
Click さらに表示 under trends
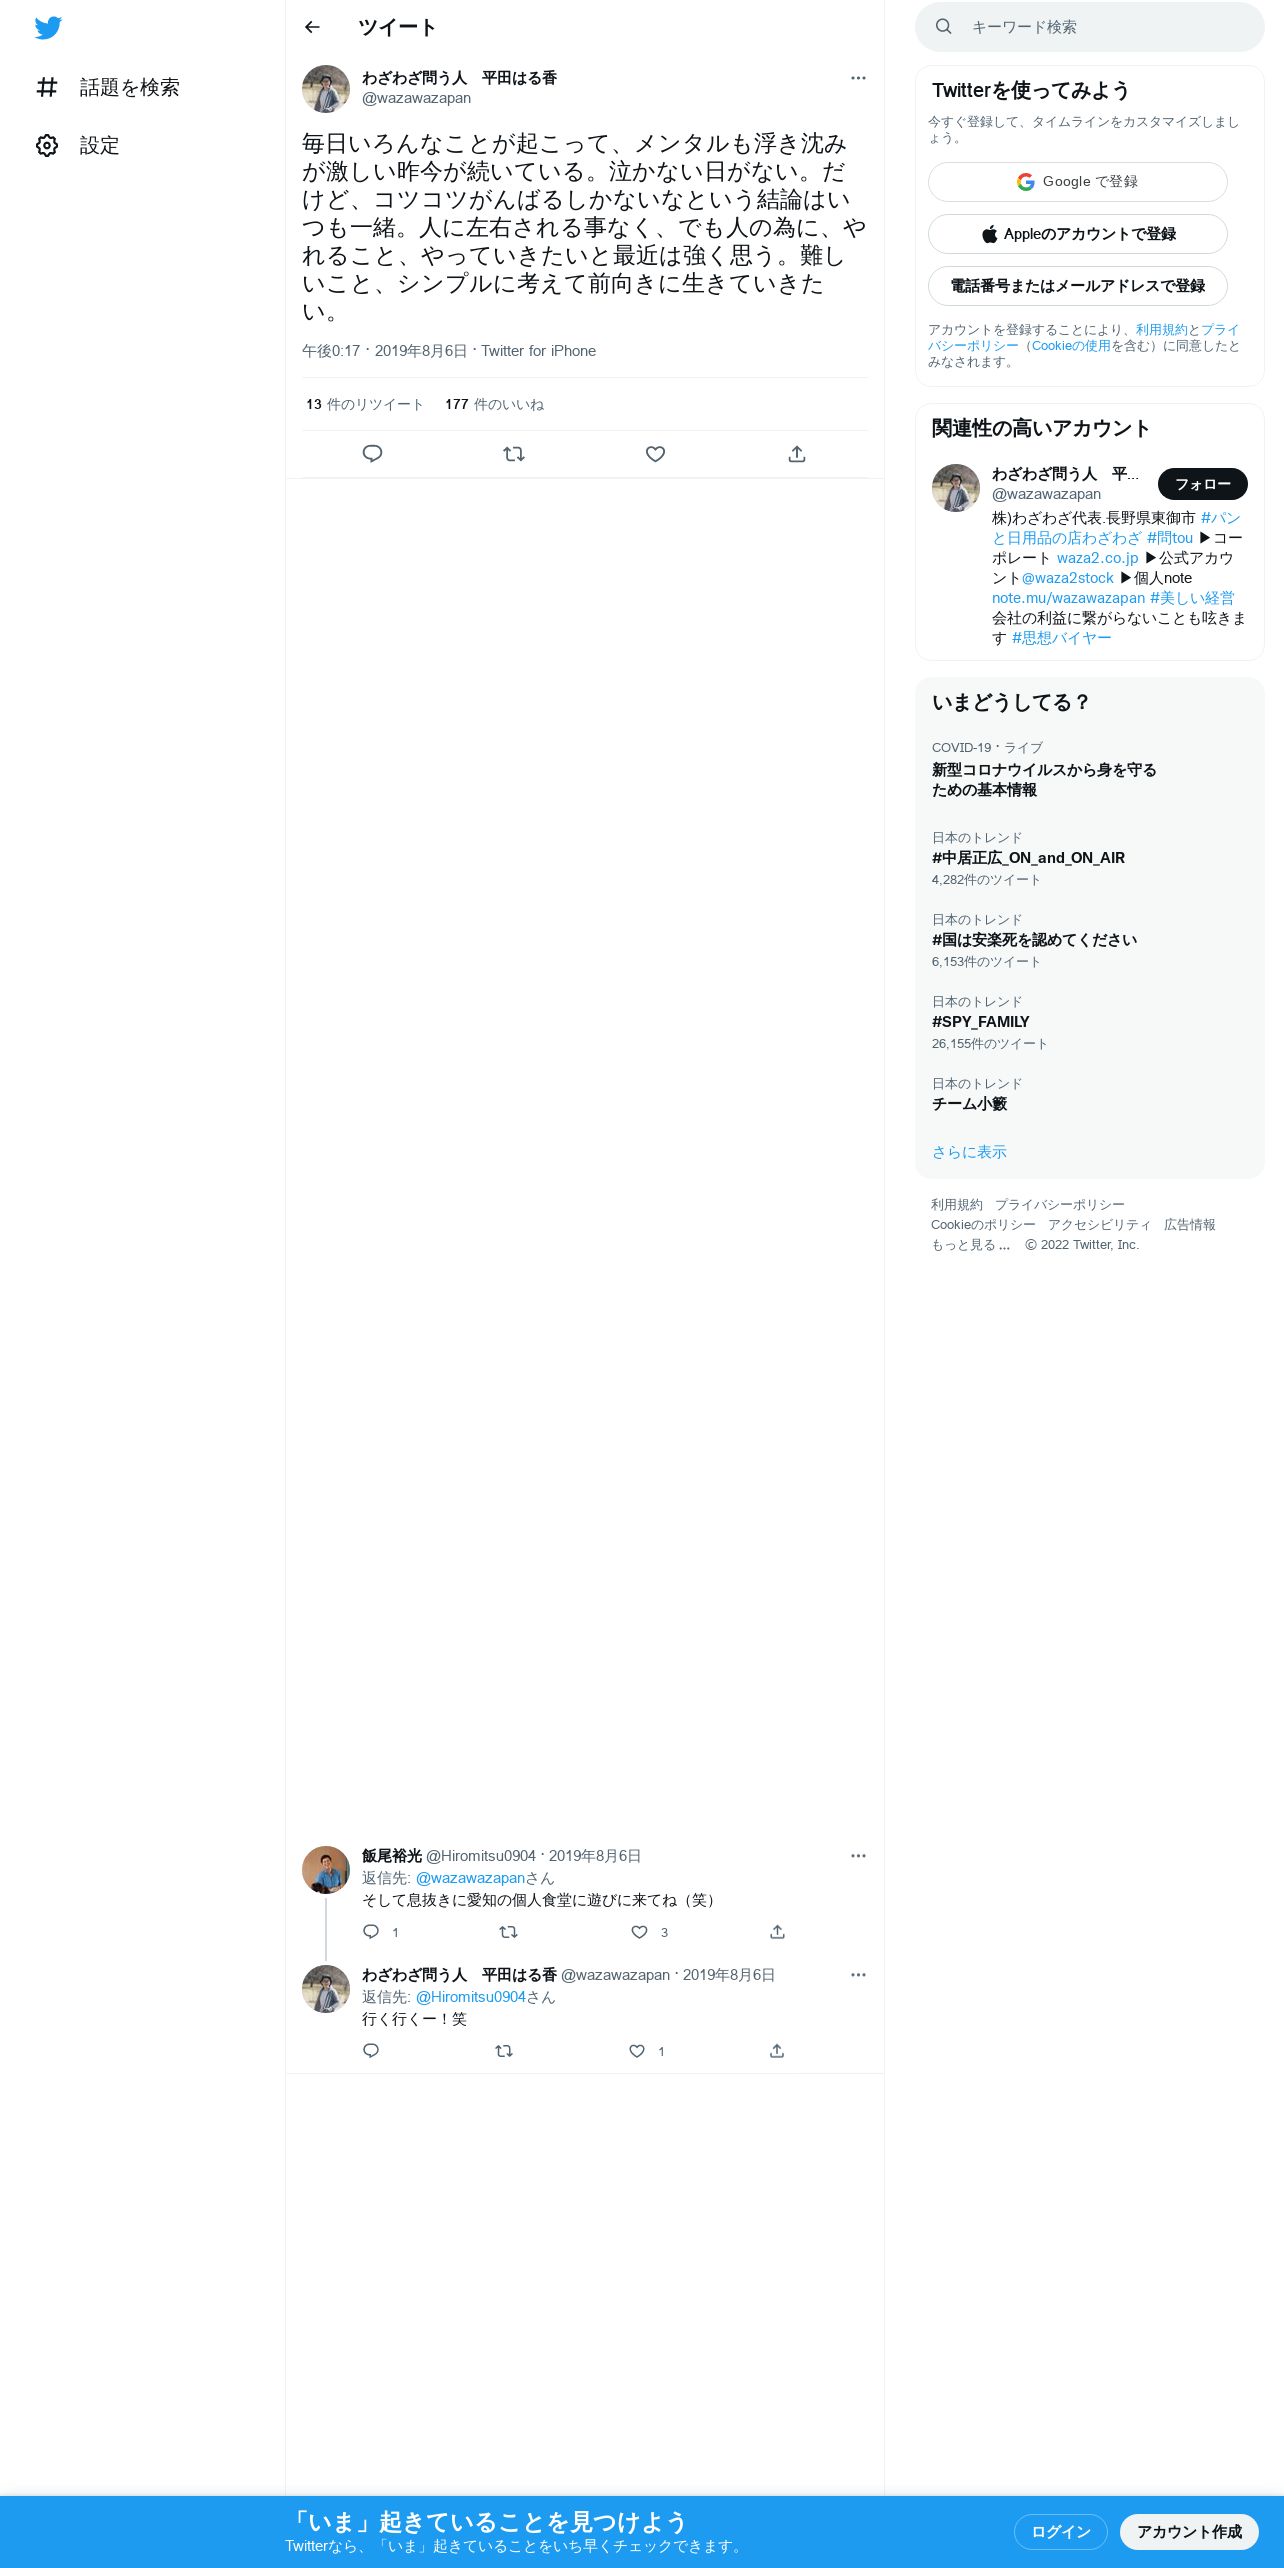point(969,1152)
